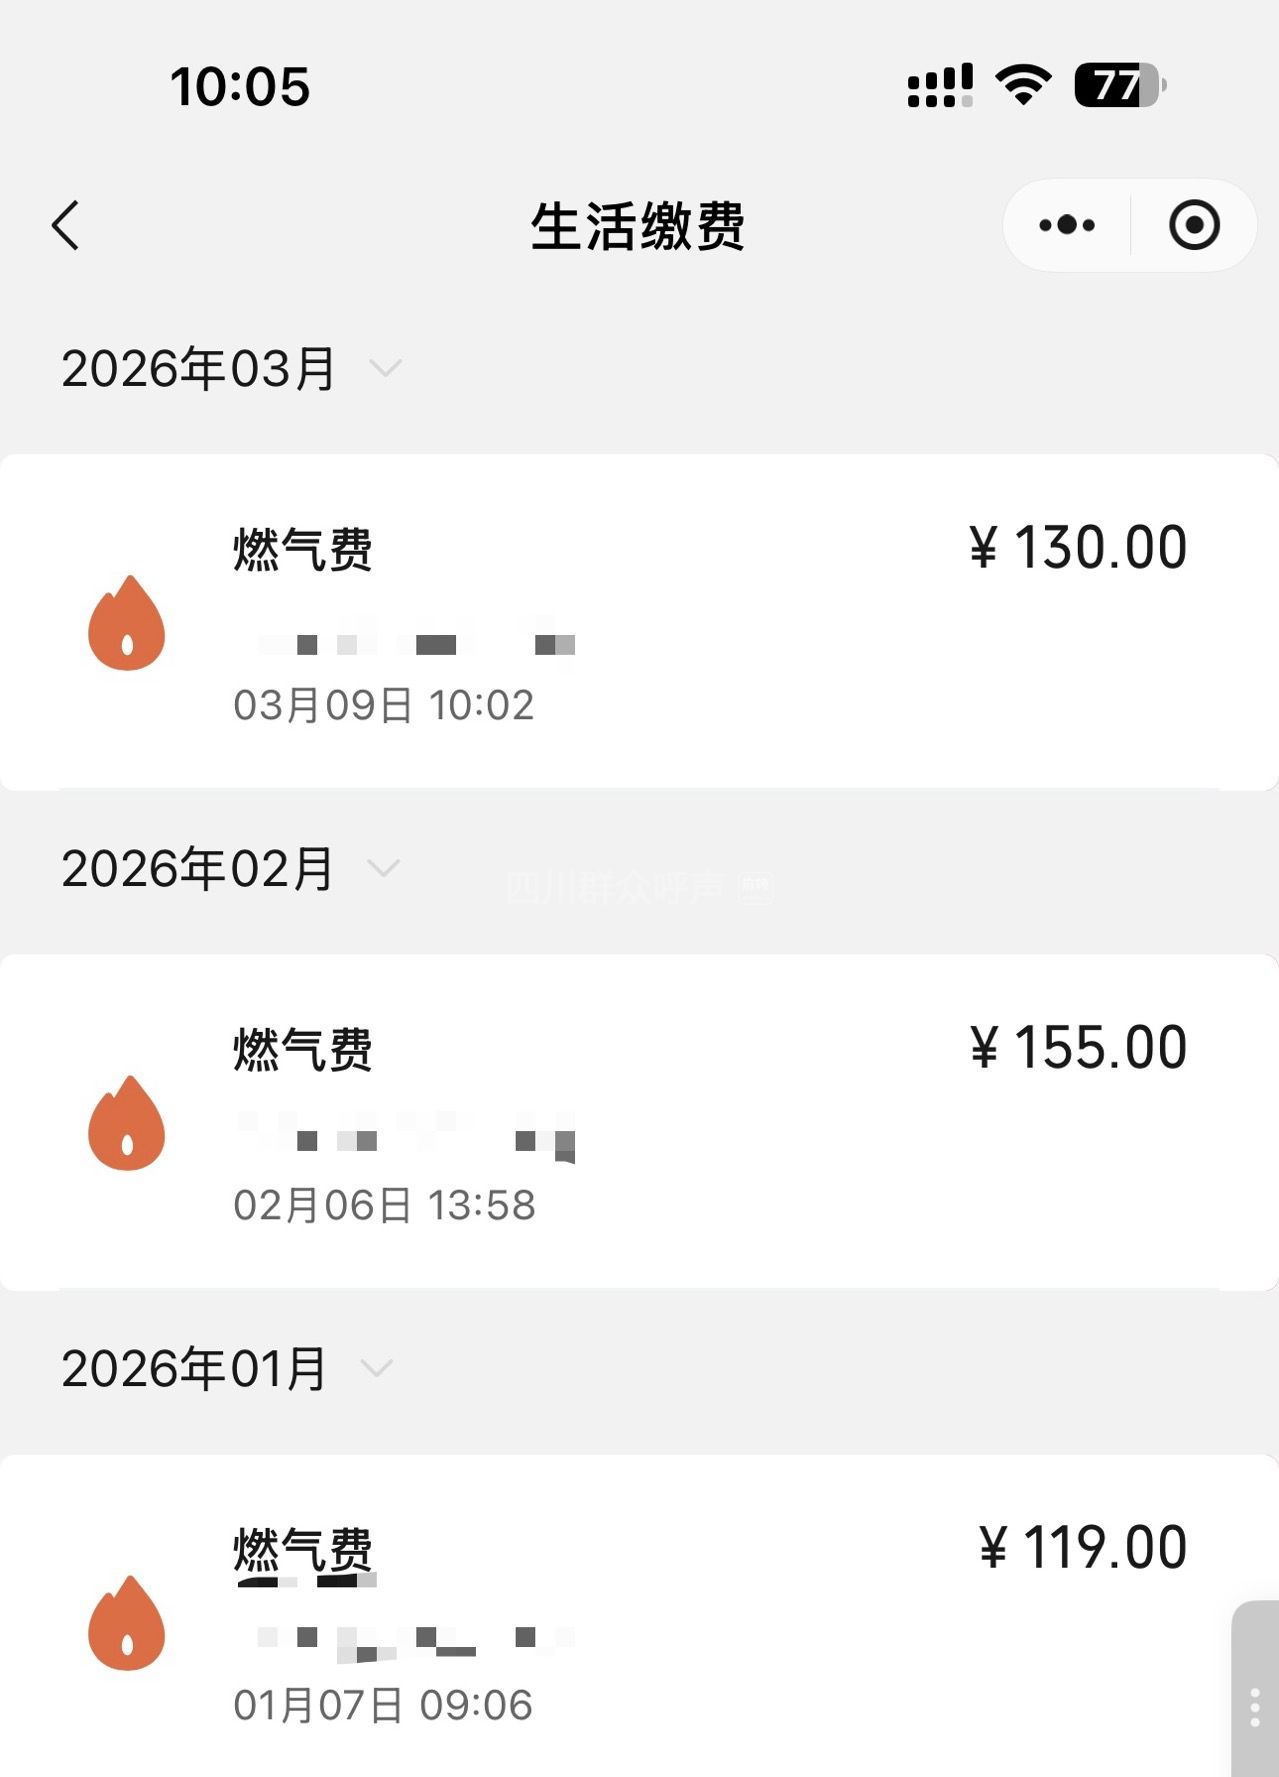Tap the cellular signal bars icon

939,86
